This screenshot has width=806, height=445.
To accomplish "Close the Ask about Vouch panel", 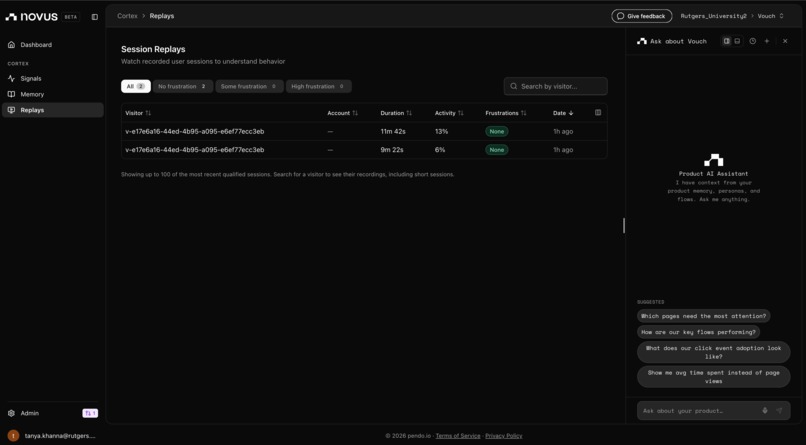I will [785, 41].
